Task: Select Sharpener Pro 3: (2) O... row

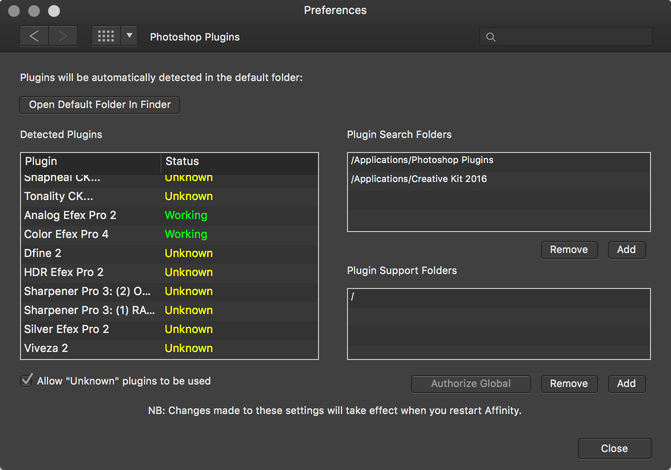Action: pyautogui.click(x=169, y=291)
